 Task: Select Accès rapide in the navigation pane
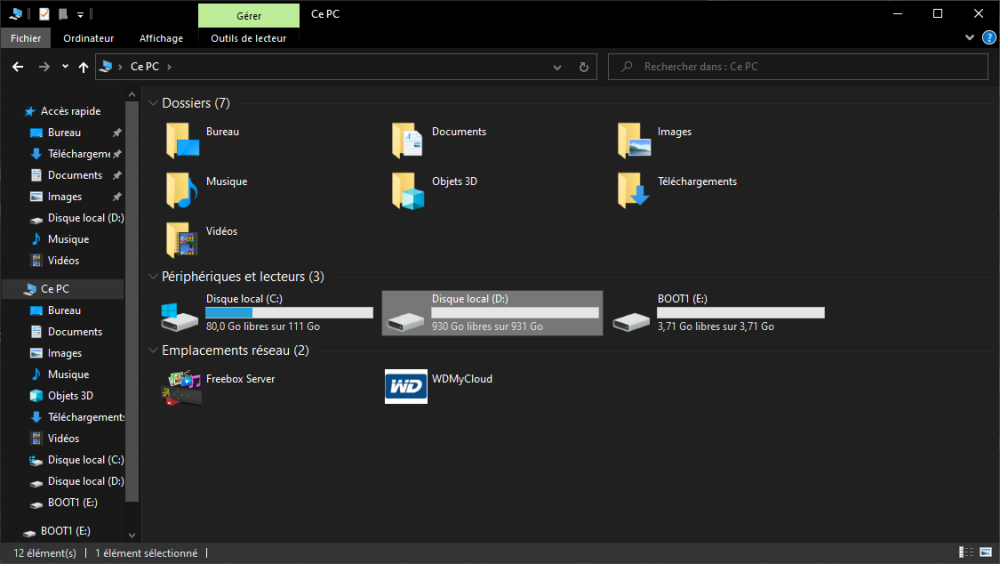click(70, 111)
